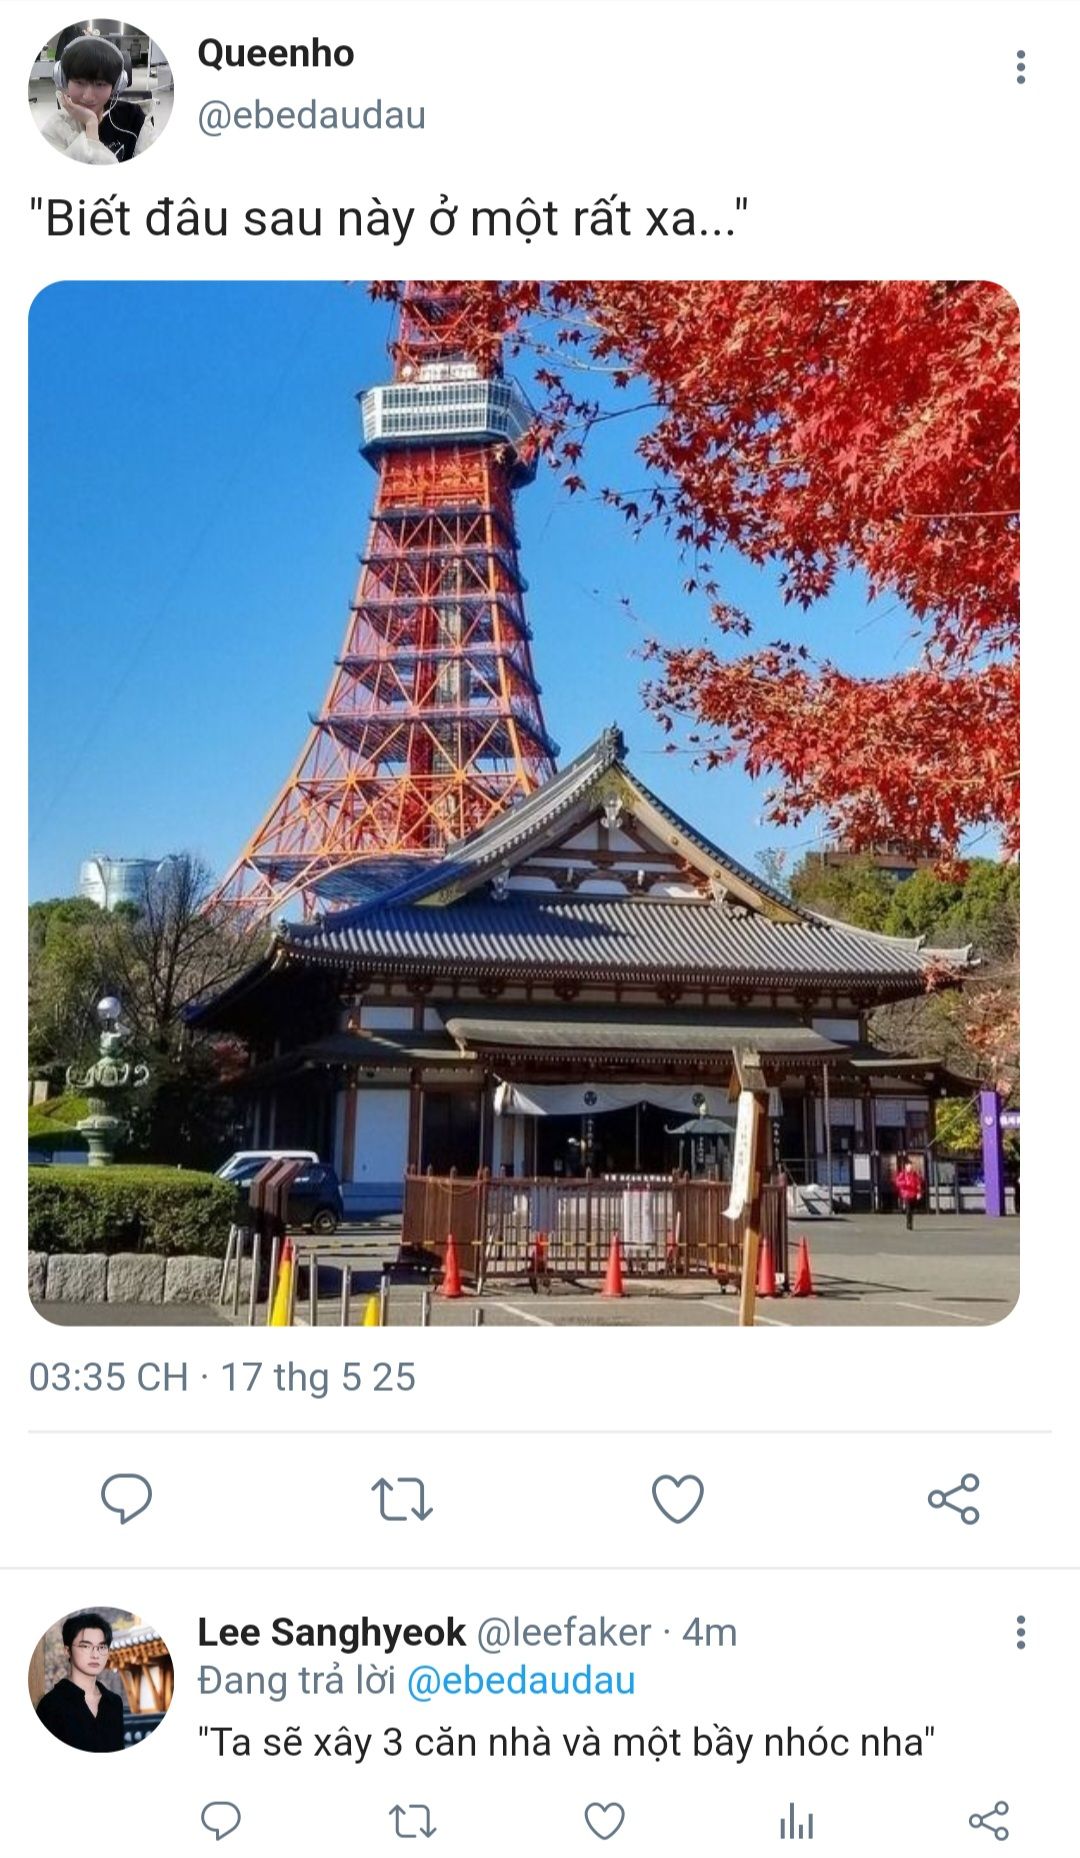This screenshot has height=1858, width=1080.
Task: Visit the @ebedaudau mention link in reply
Action: point(521,1681)
